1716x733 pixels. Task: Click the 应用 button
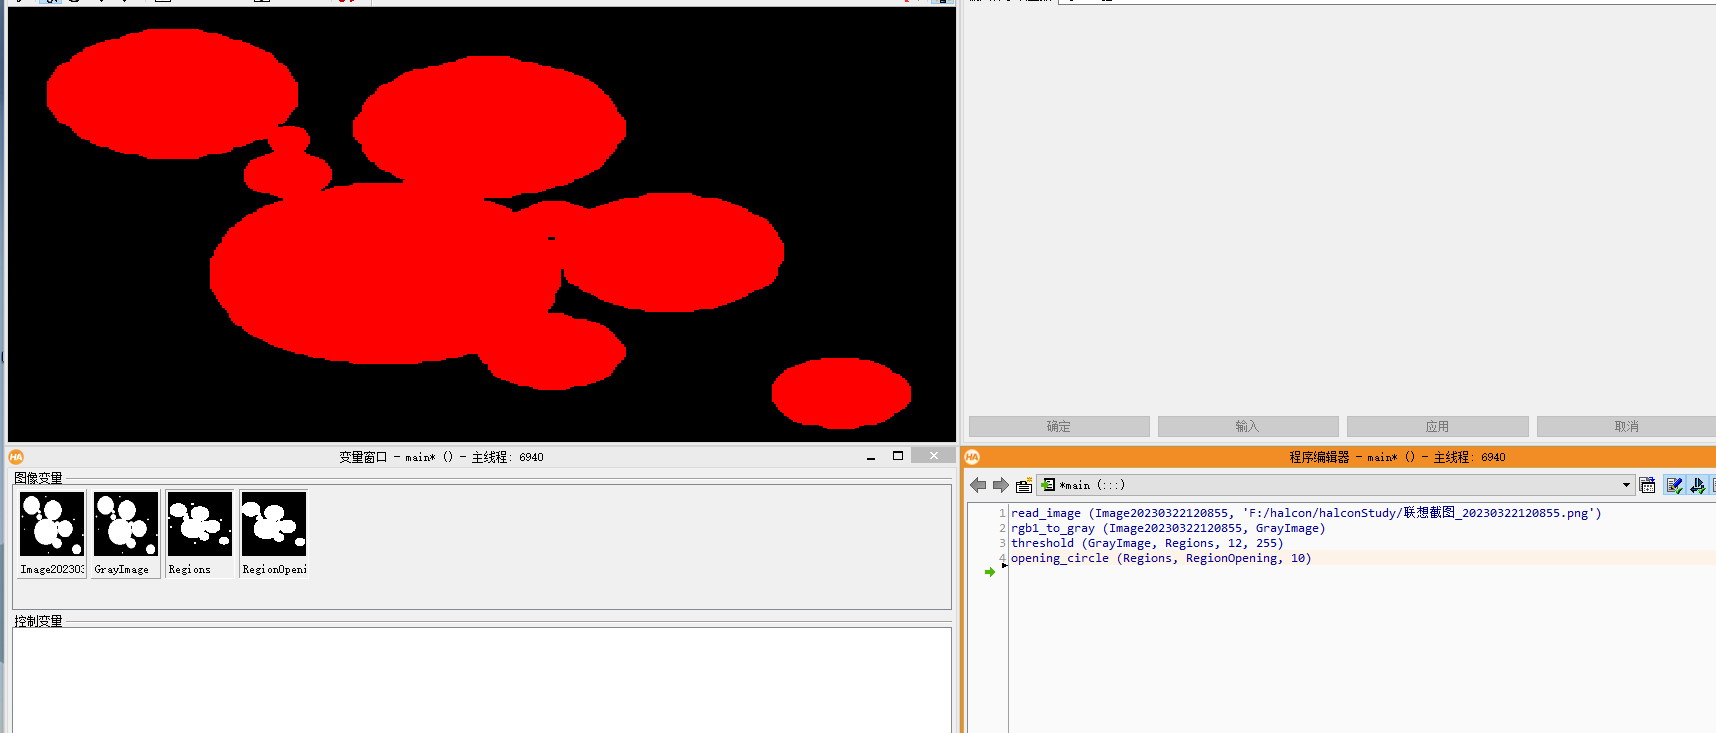pos(1437,426)
